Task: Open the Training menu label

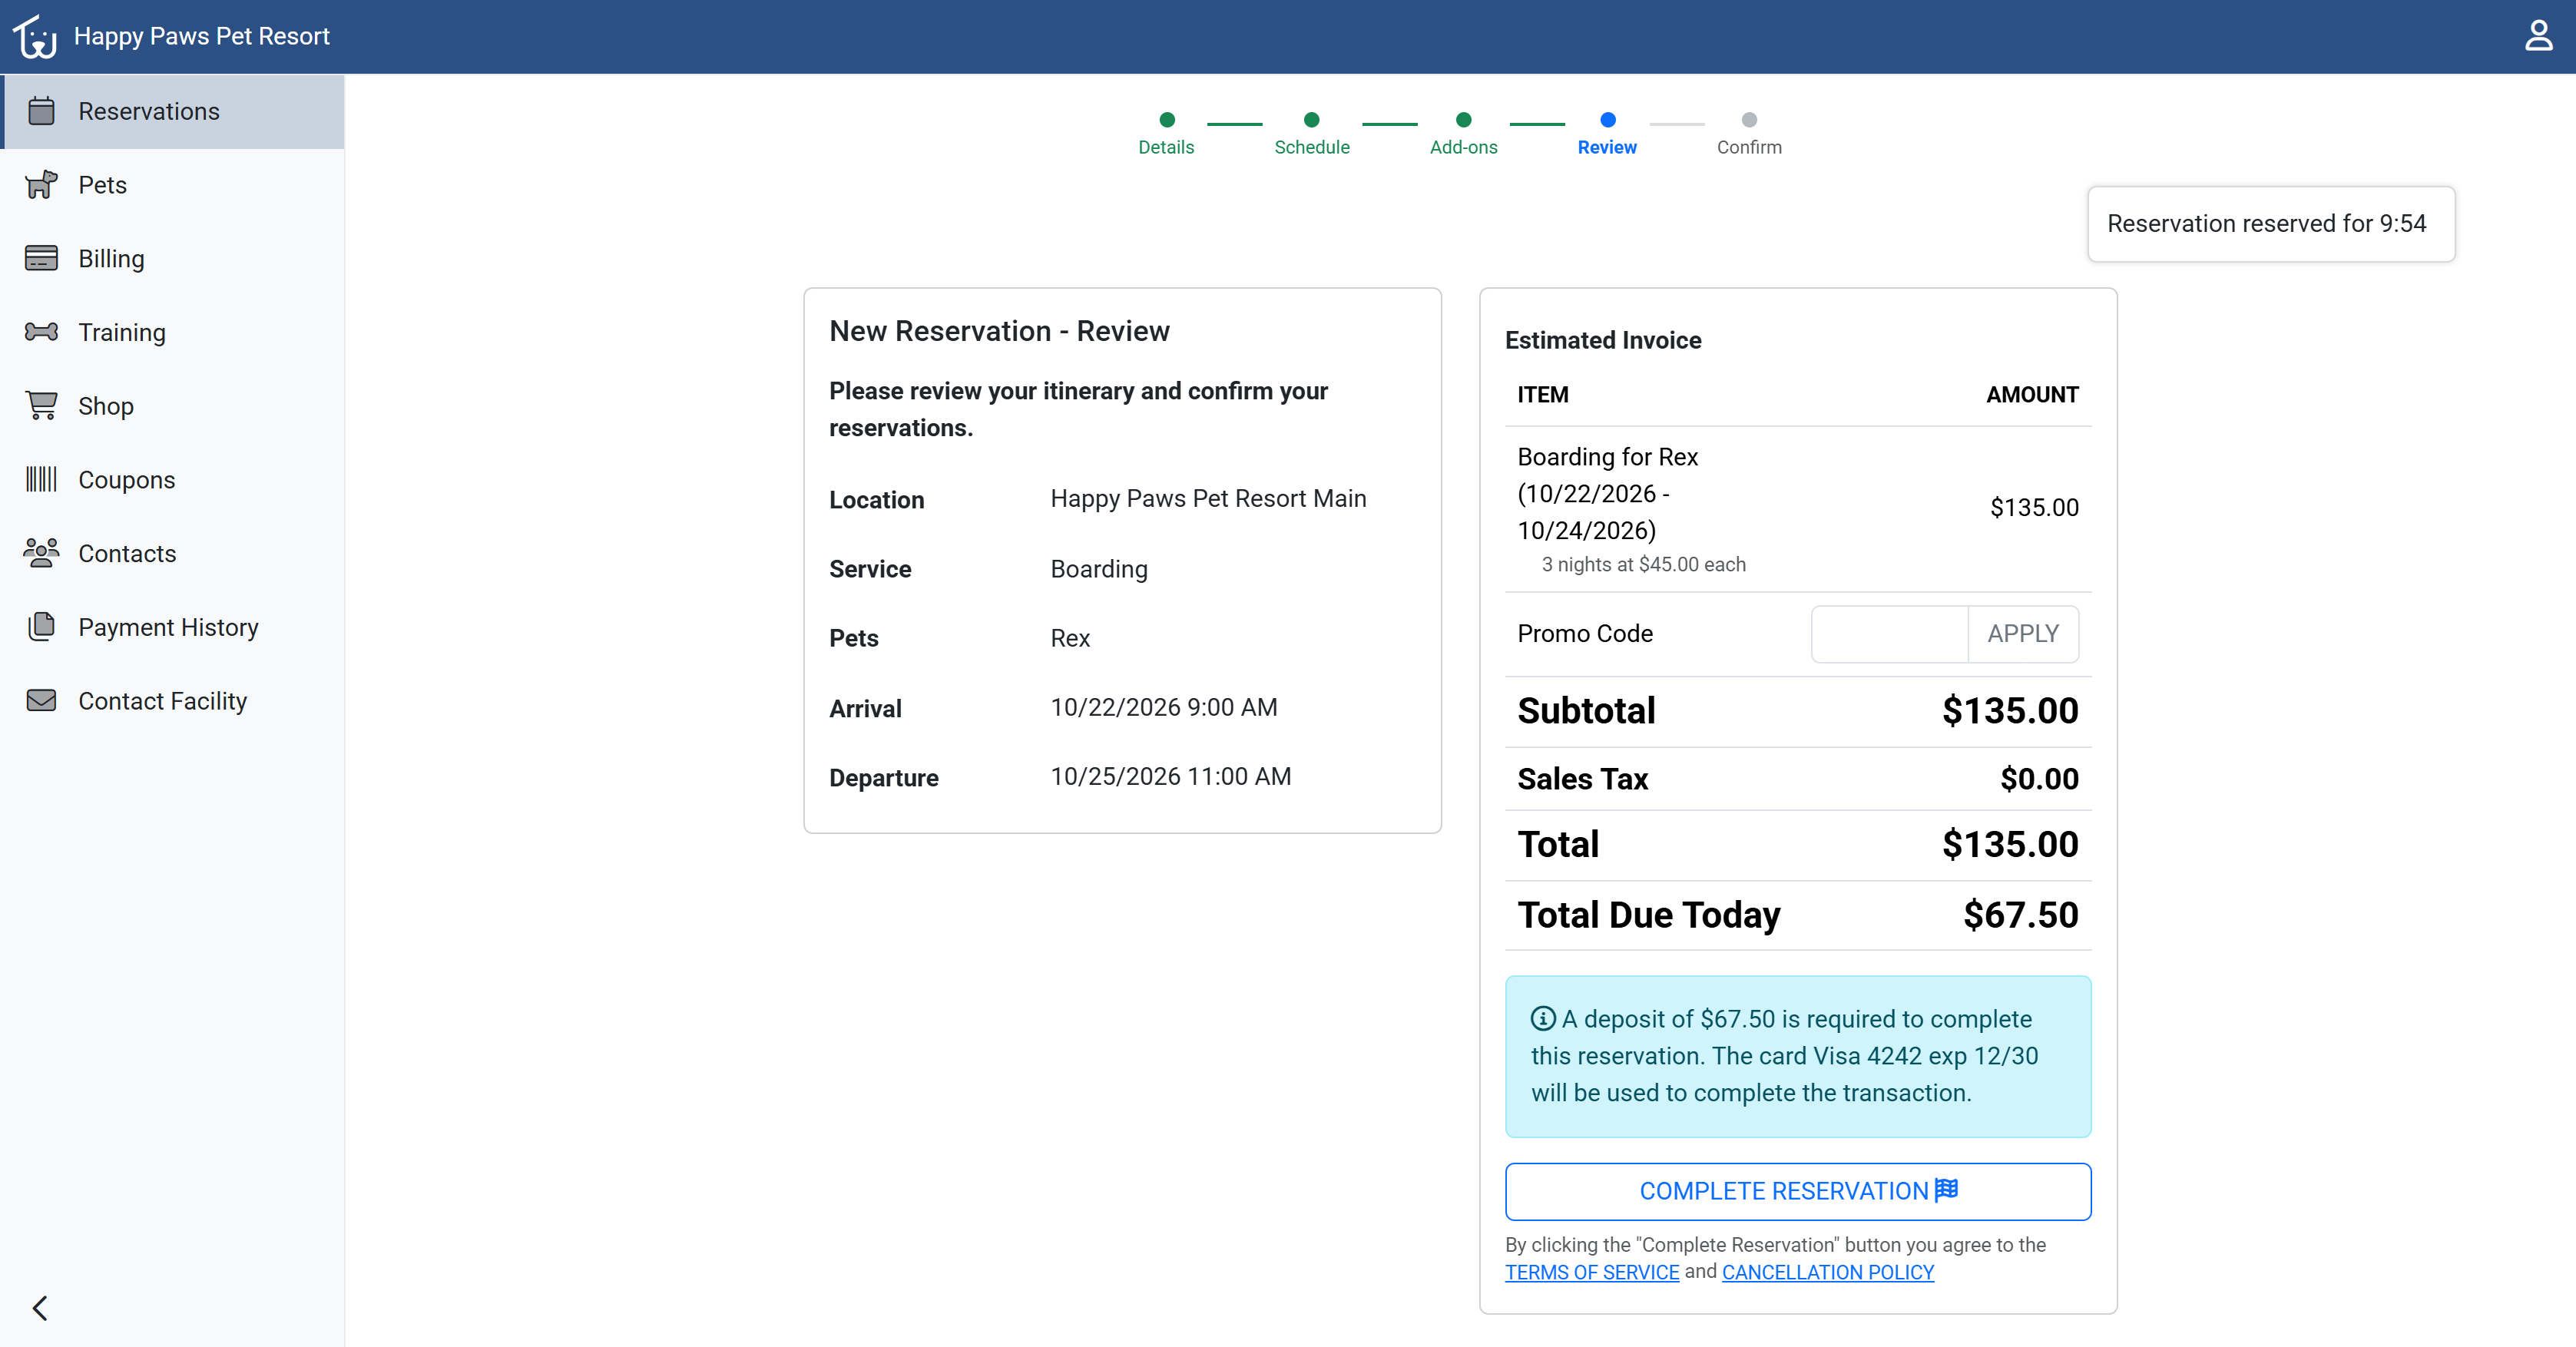Action: [x=122, y=333]
